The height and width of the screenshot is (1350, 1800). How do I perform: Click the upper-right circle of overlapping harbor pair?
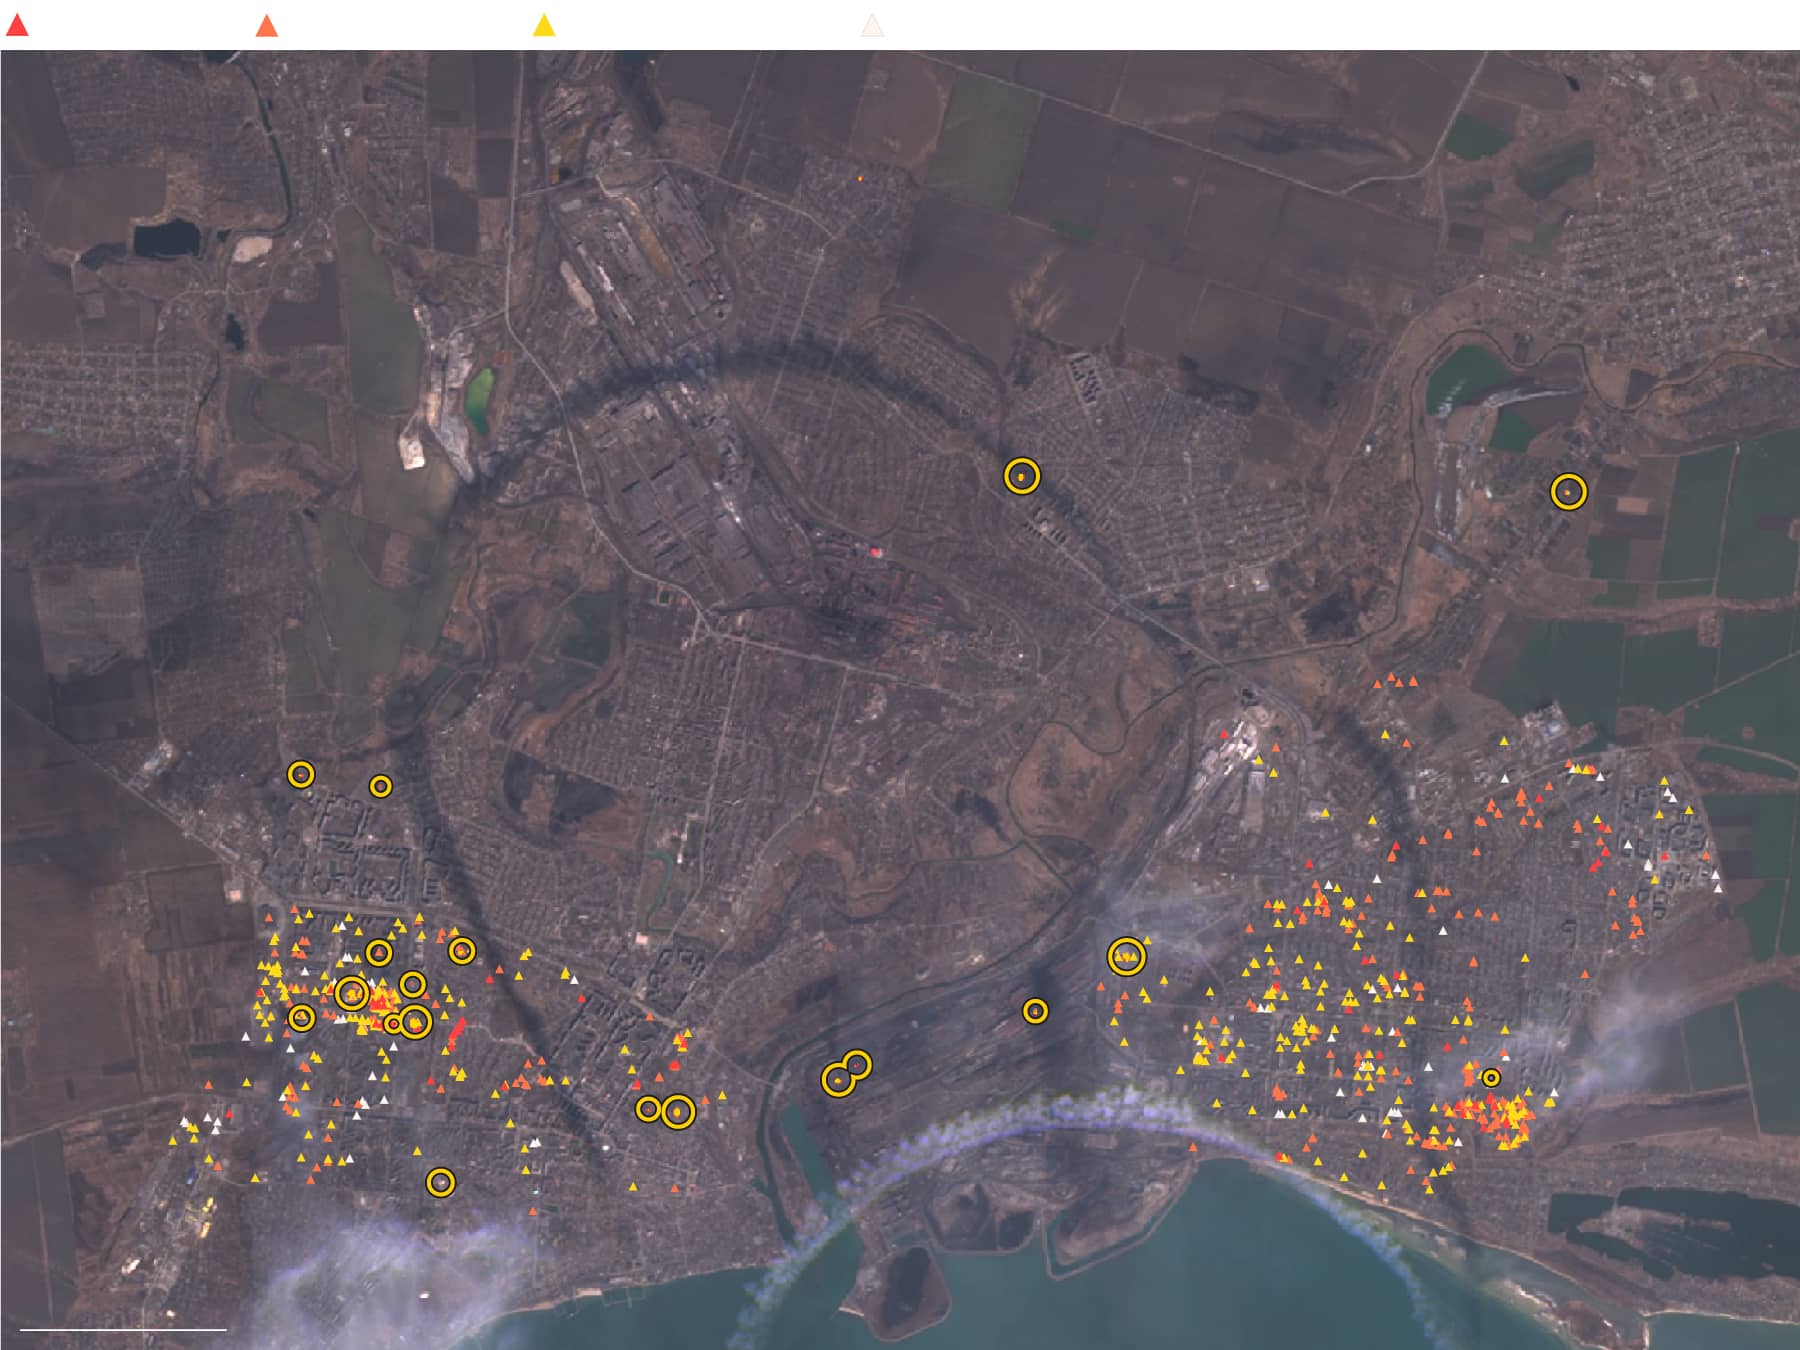pos(857,1065)
